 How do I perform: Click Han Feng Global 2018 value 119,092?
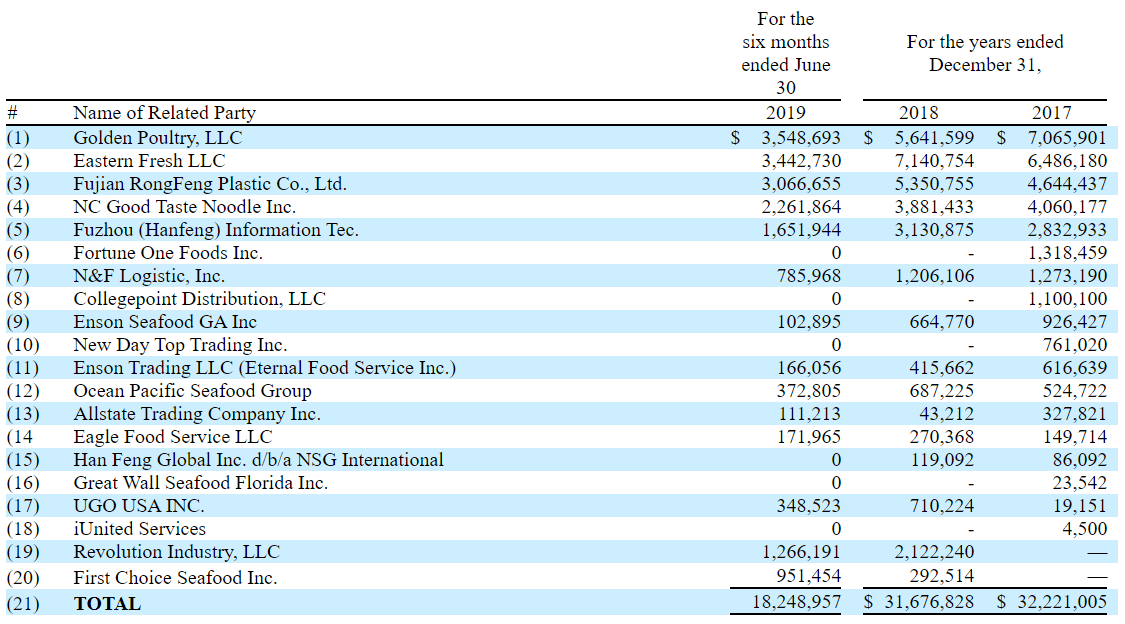click(942, 459)
